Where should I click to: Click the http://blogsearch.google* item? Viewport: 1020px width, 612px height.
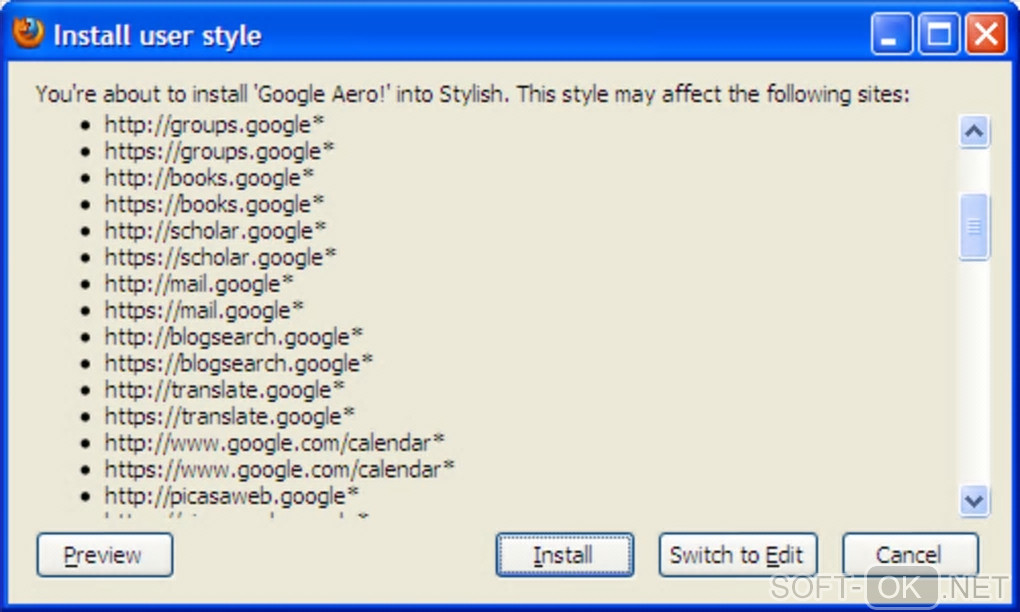(234, 336)
